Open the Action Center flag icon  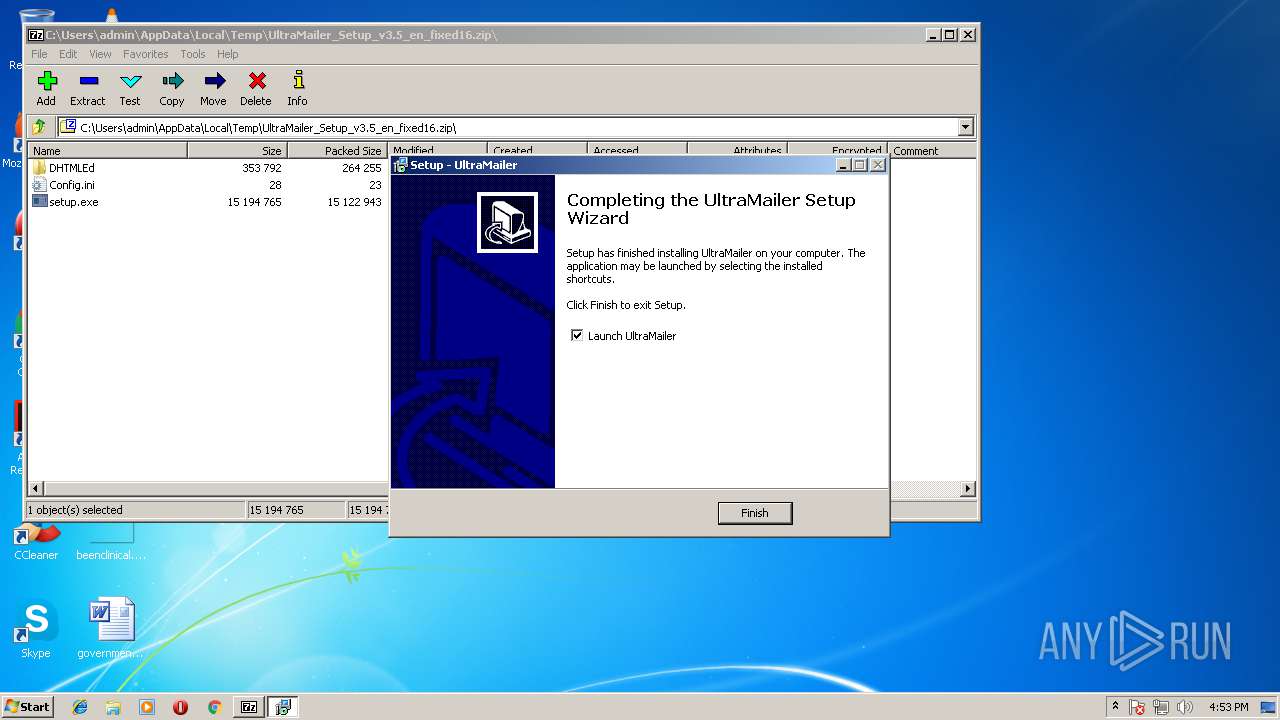tap(1137, 707)
